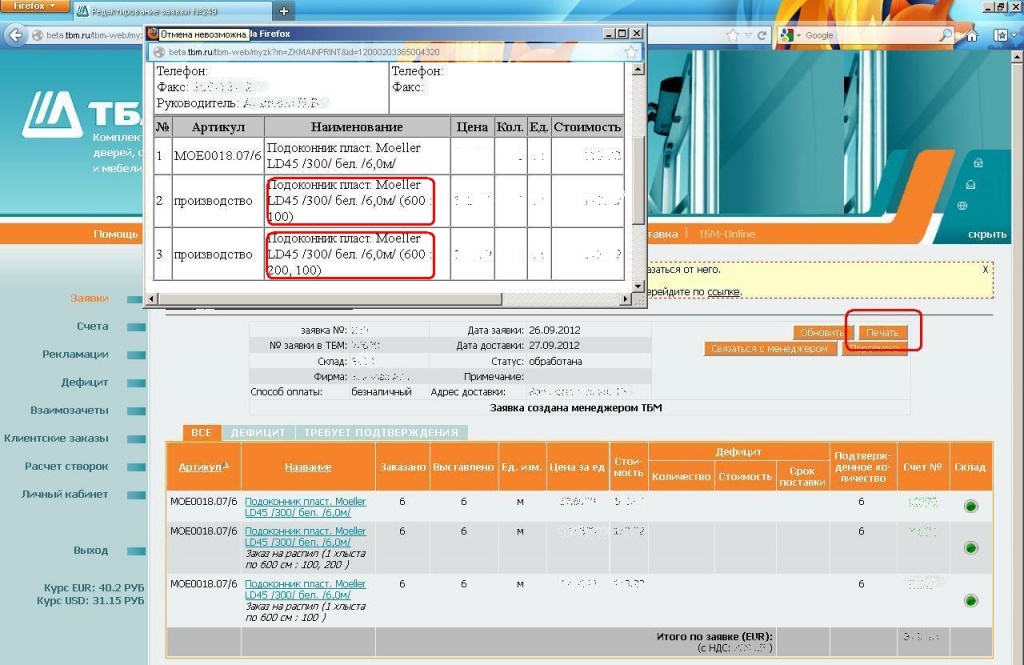This screenshot has width=1024, height=665.
Task: Open first Подоконник пласт. Moeller product link
Action: click(x=305, y=507)
